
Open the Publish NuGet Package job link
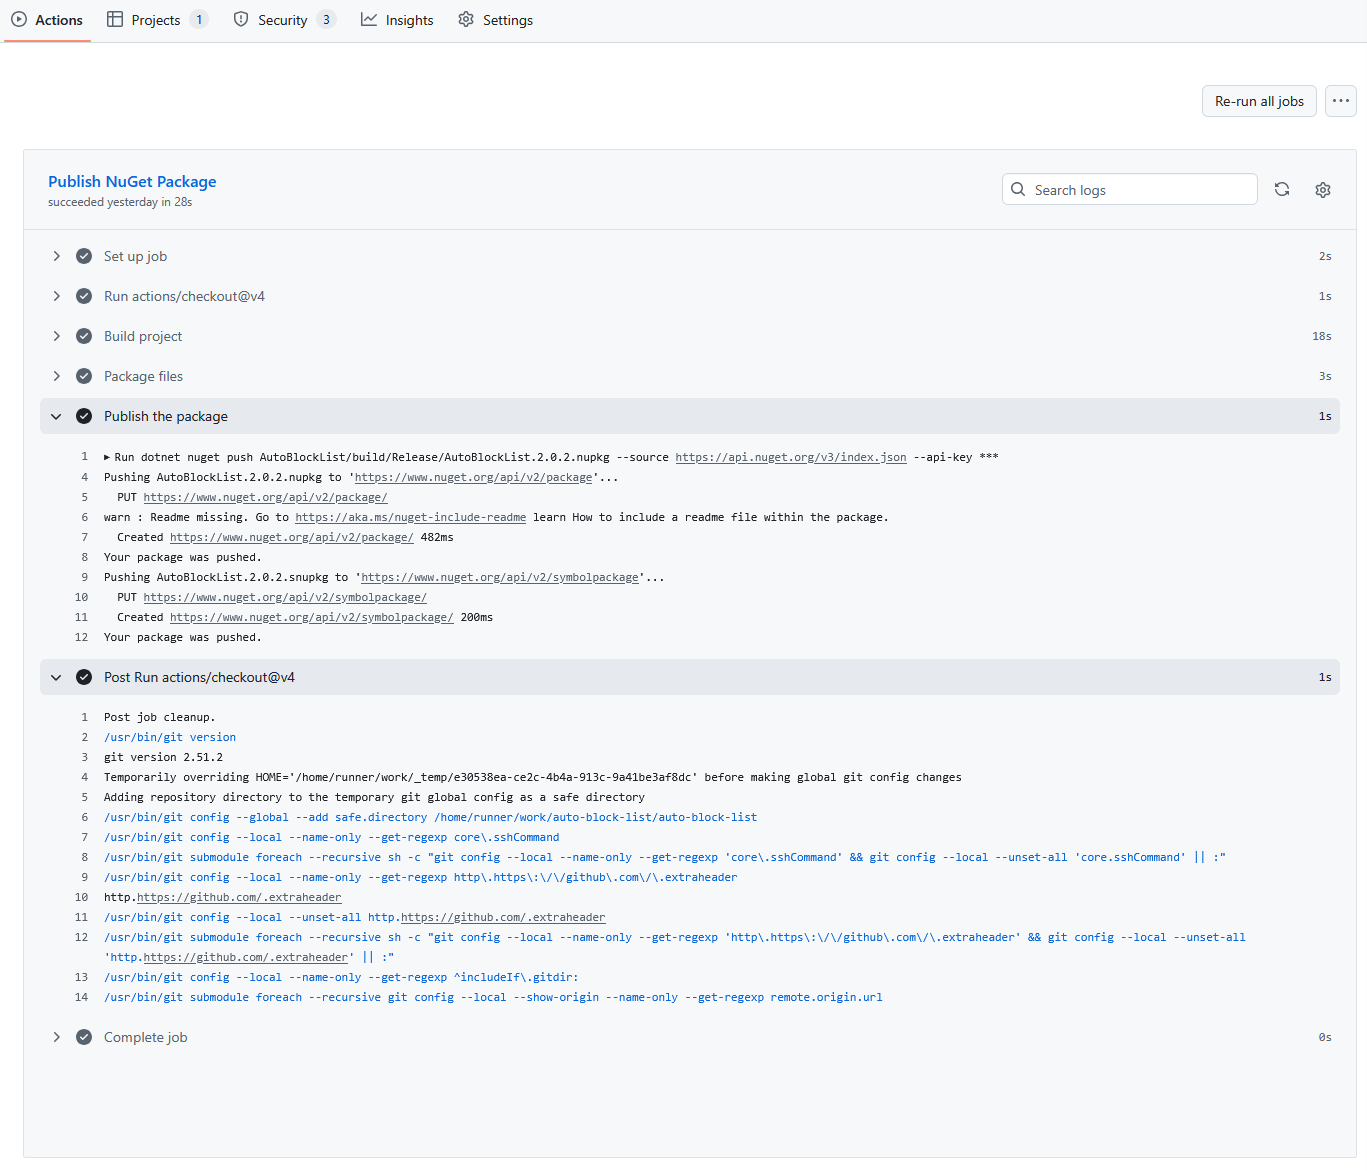(132, 181)
